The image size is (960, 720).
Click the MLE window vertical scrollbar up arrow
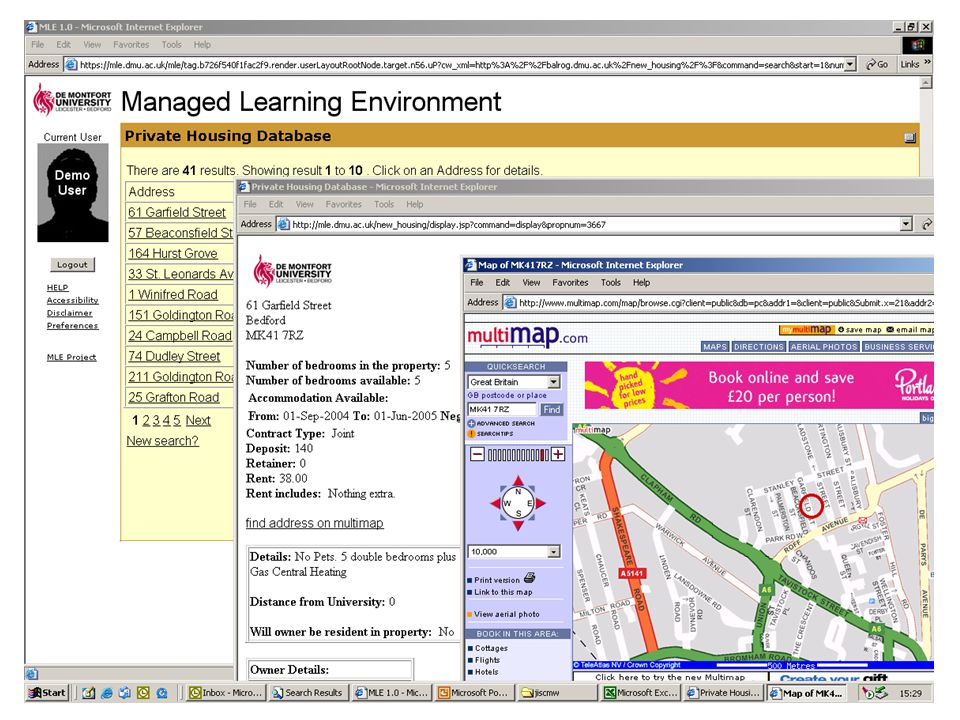(x=926, y=82)
